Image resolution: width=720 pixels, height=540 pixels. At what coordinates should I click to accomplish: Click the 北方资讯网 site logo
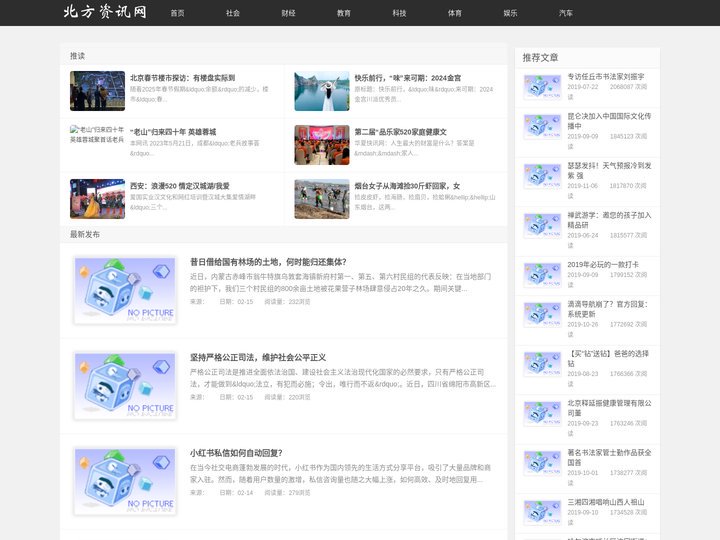105,12
